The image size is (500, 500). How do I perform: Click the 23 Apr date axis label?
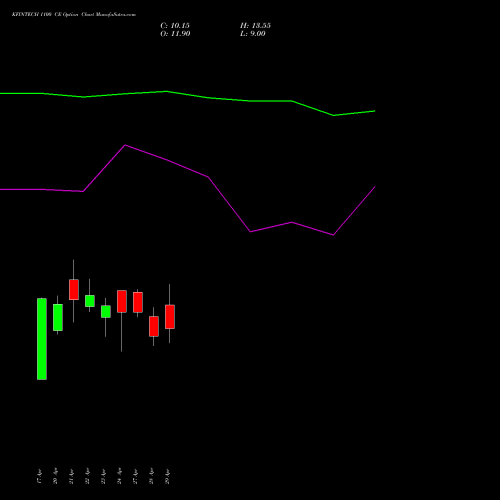pos(103,477)
